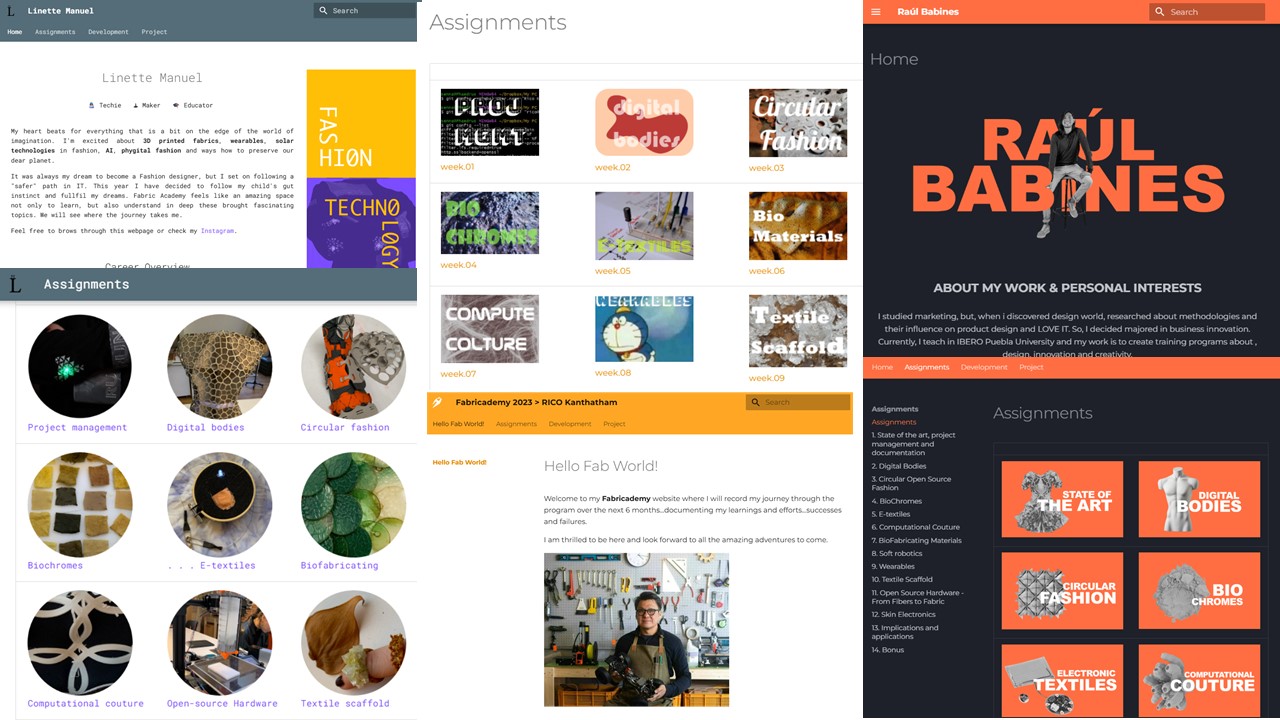Image resolution: width=1280 pixels, height=720 pixels.
Task: Click the Circular Fashion week.03 thumbnail
Action: (798, 123)
